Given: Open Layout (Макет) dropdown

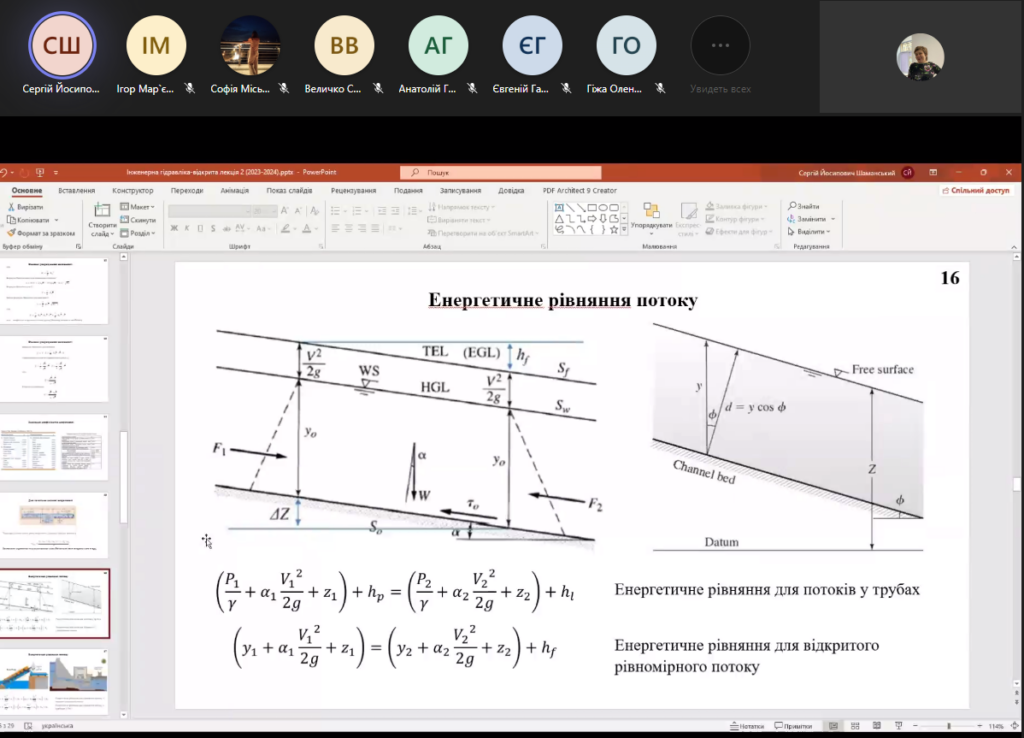Looking at the screenshot, I should (x=138, y=207).
